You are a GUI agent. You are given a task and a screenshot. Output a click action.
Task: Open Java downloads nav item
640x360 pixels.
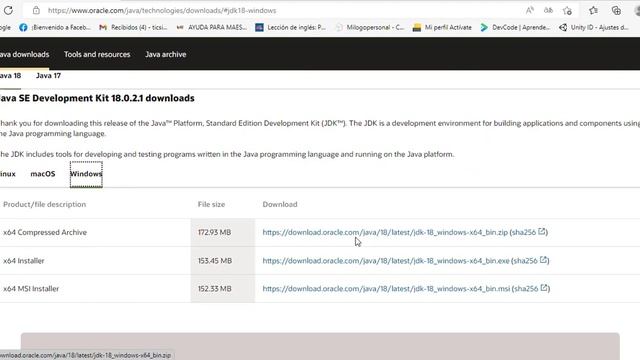(24, 54)
